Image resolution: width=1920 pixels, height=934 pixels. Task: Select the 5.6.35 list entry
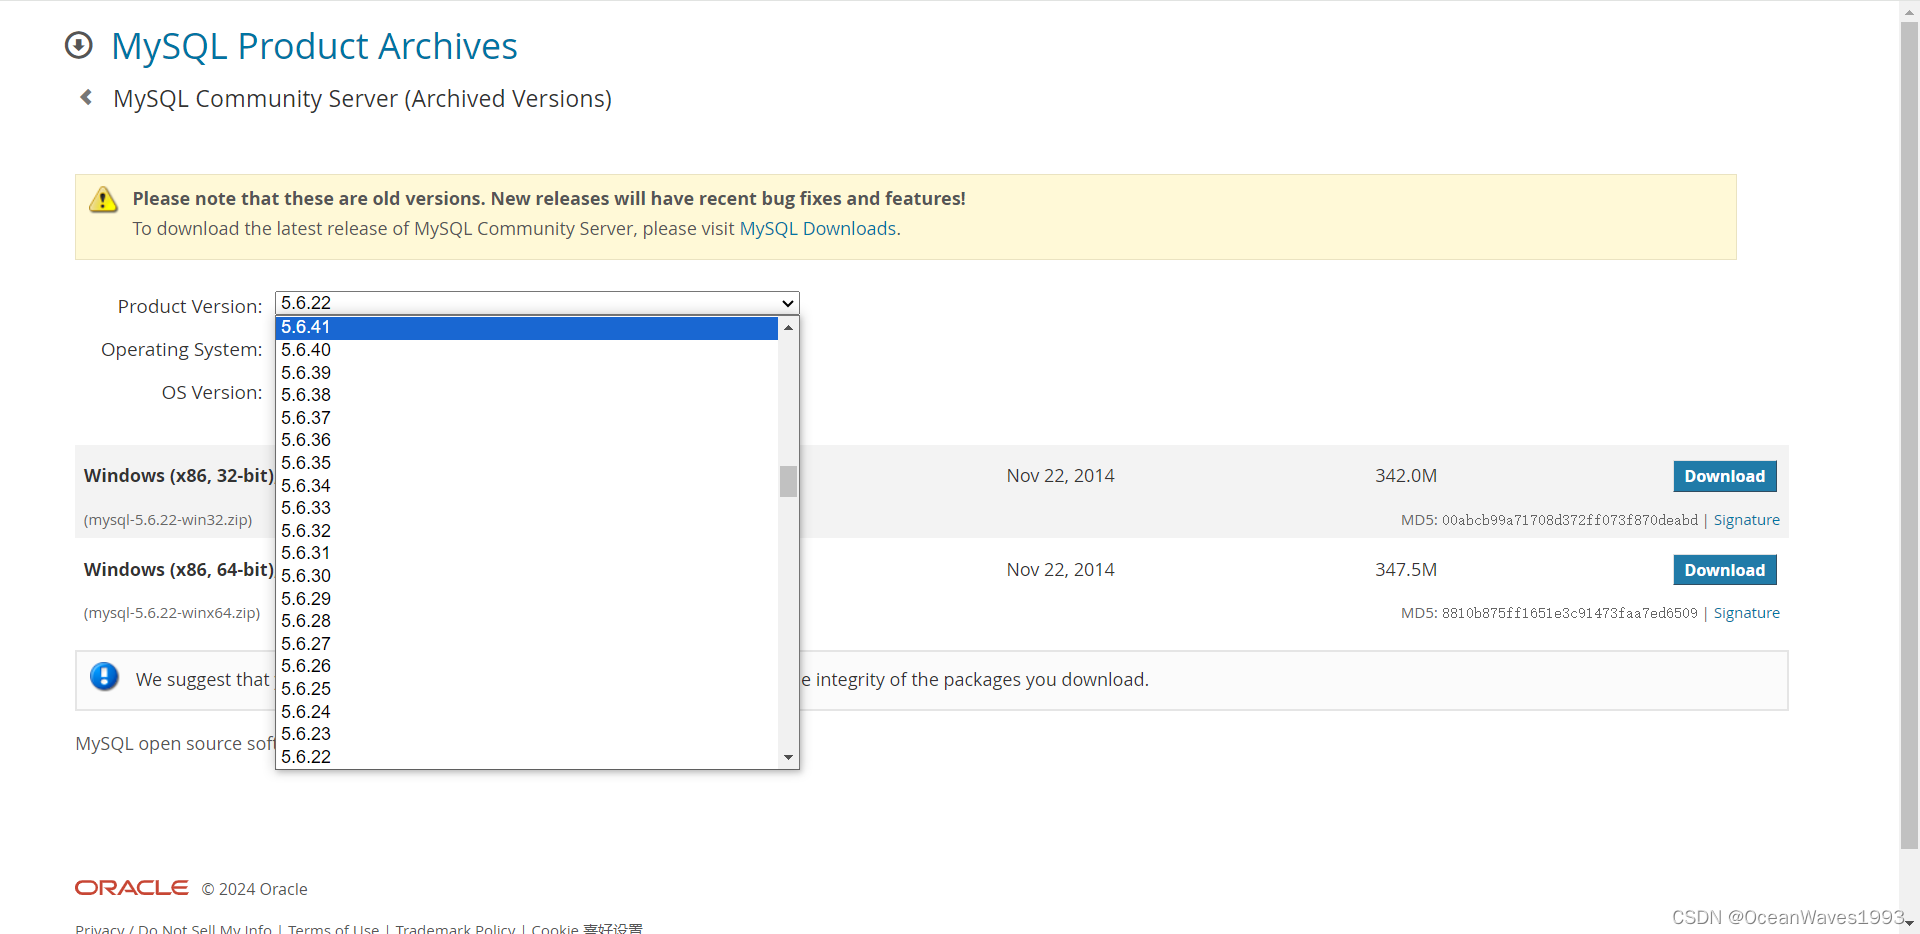(x=527, y=463)
